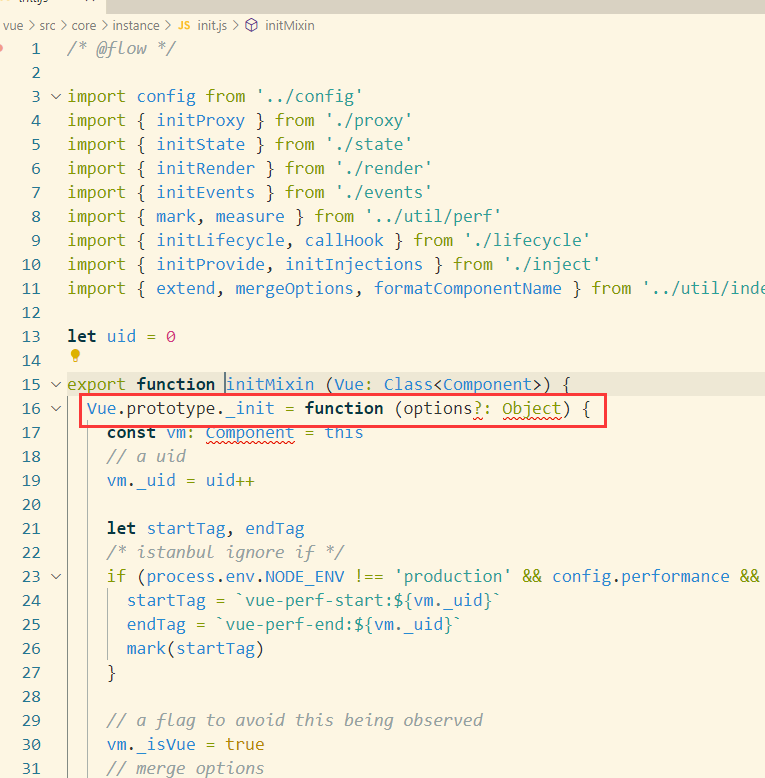Click the underlined 'Object' type annotation
Image resolution: width=765 pixels, height=778 pixels.
[532, 408]
